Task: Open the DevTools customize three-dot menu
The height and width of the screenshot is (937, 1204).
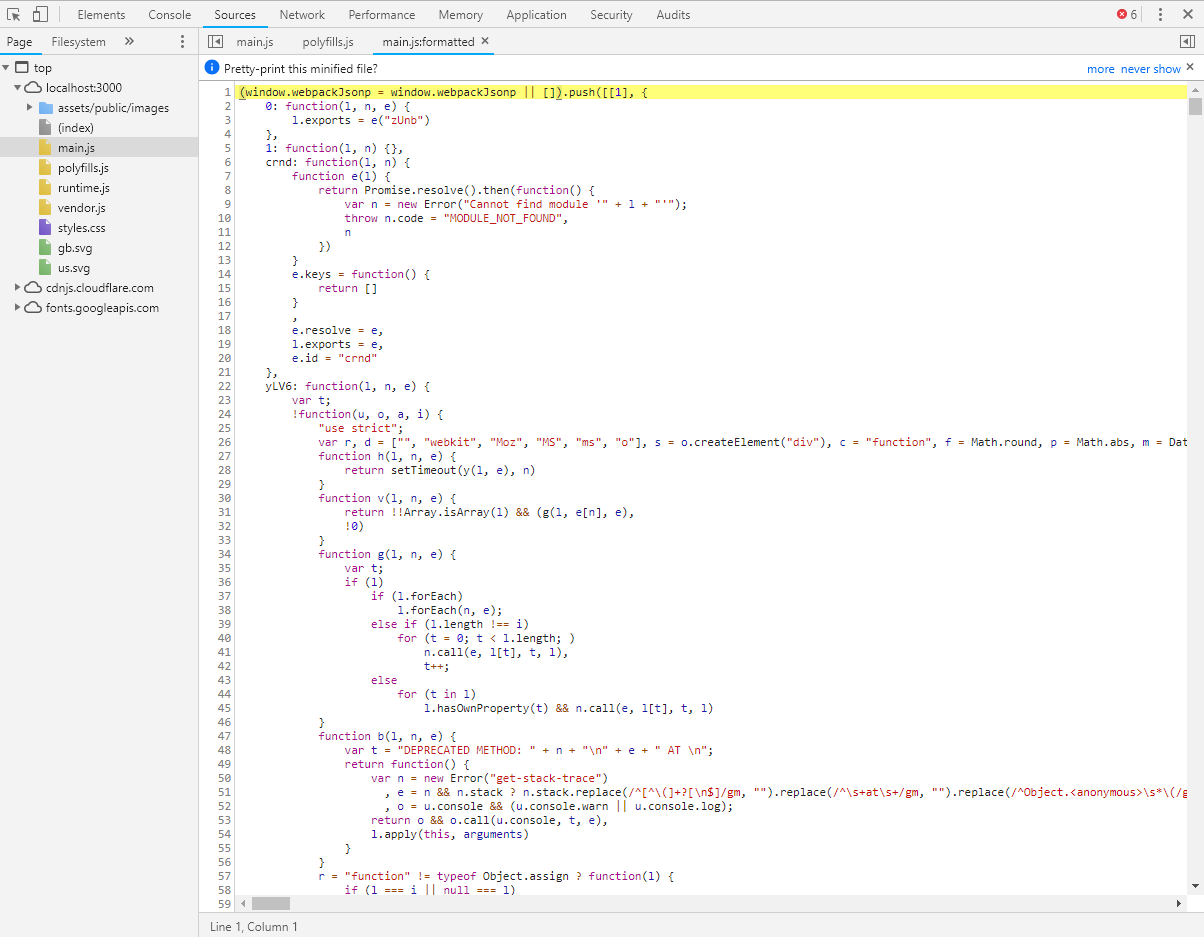Action: (1160, 15)
